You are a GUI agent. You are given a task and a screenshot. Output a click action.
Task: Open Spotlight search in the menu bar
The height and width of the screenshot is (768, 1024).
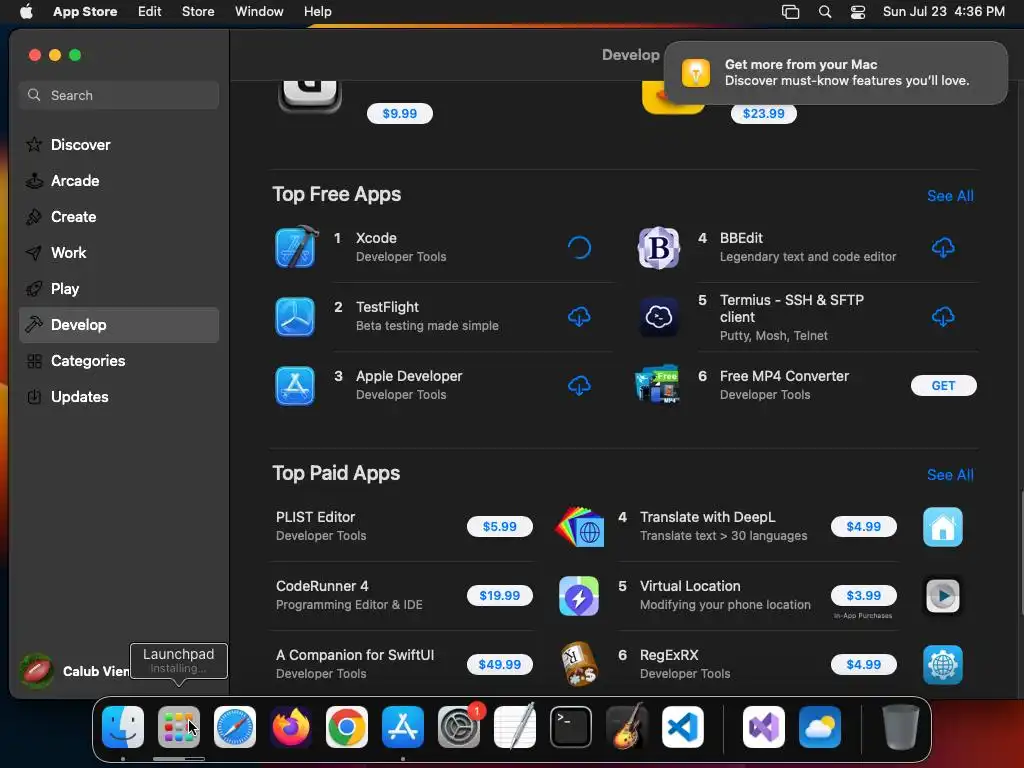coord(825,12)
